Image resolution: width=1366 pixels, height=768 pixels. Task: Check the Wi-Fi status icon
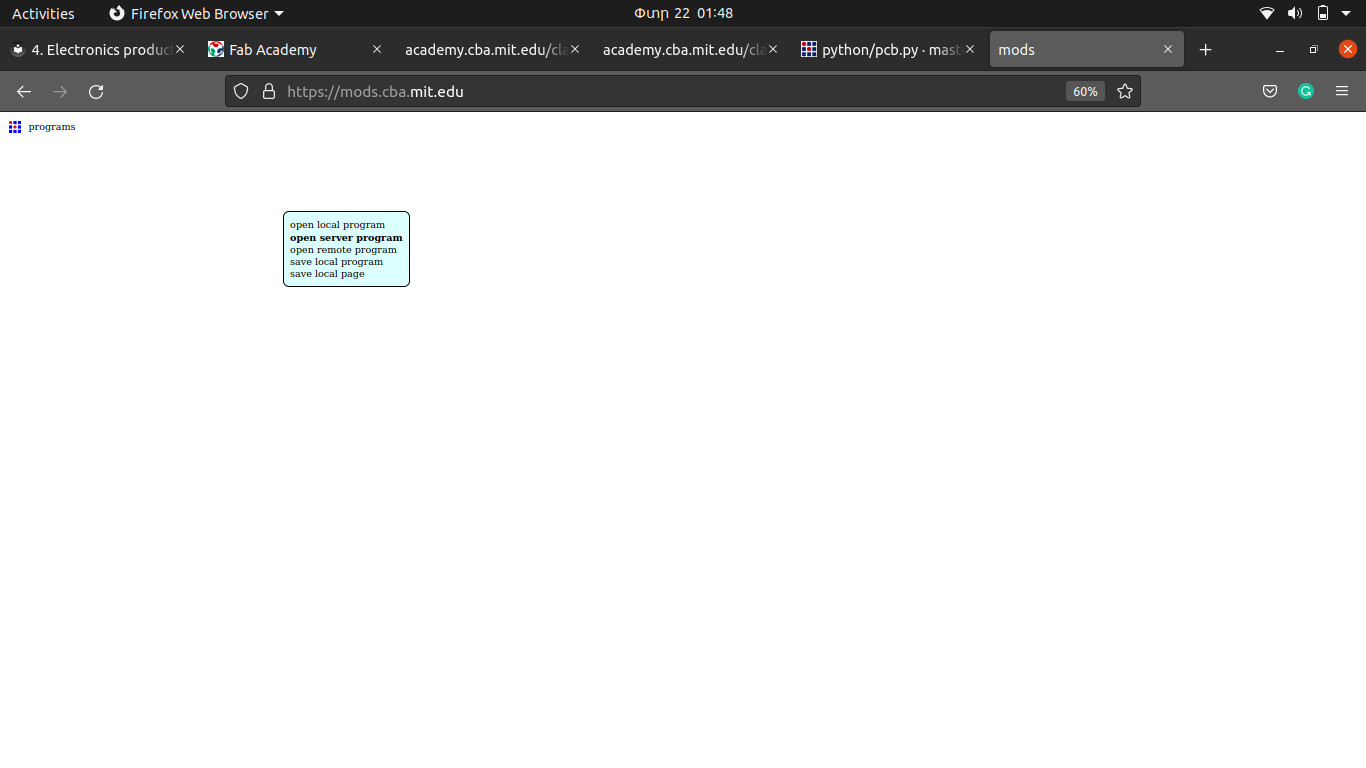coord(1267,14)
